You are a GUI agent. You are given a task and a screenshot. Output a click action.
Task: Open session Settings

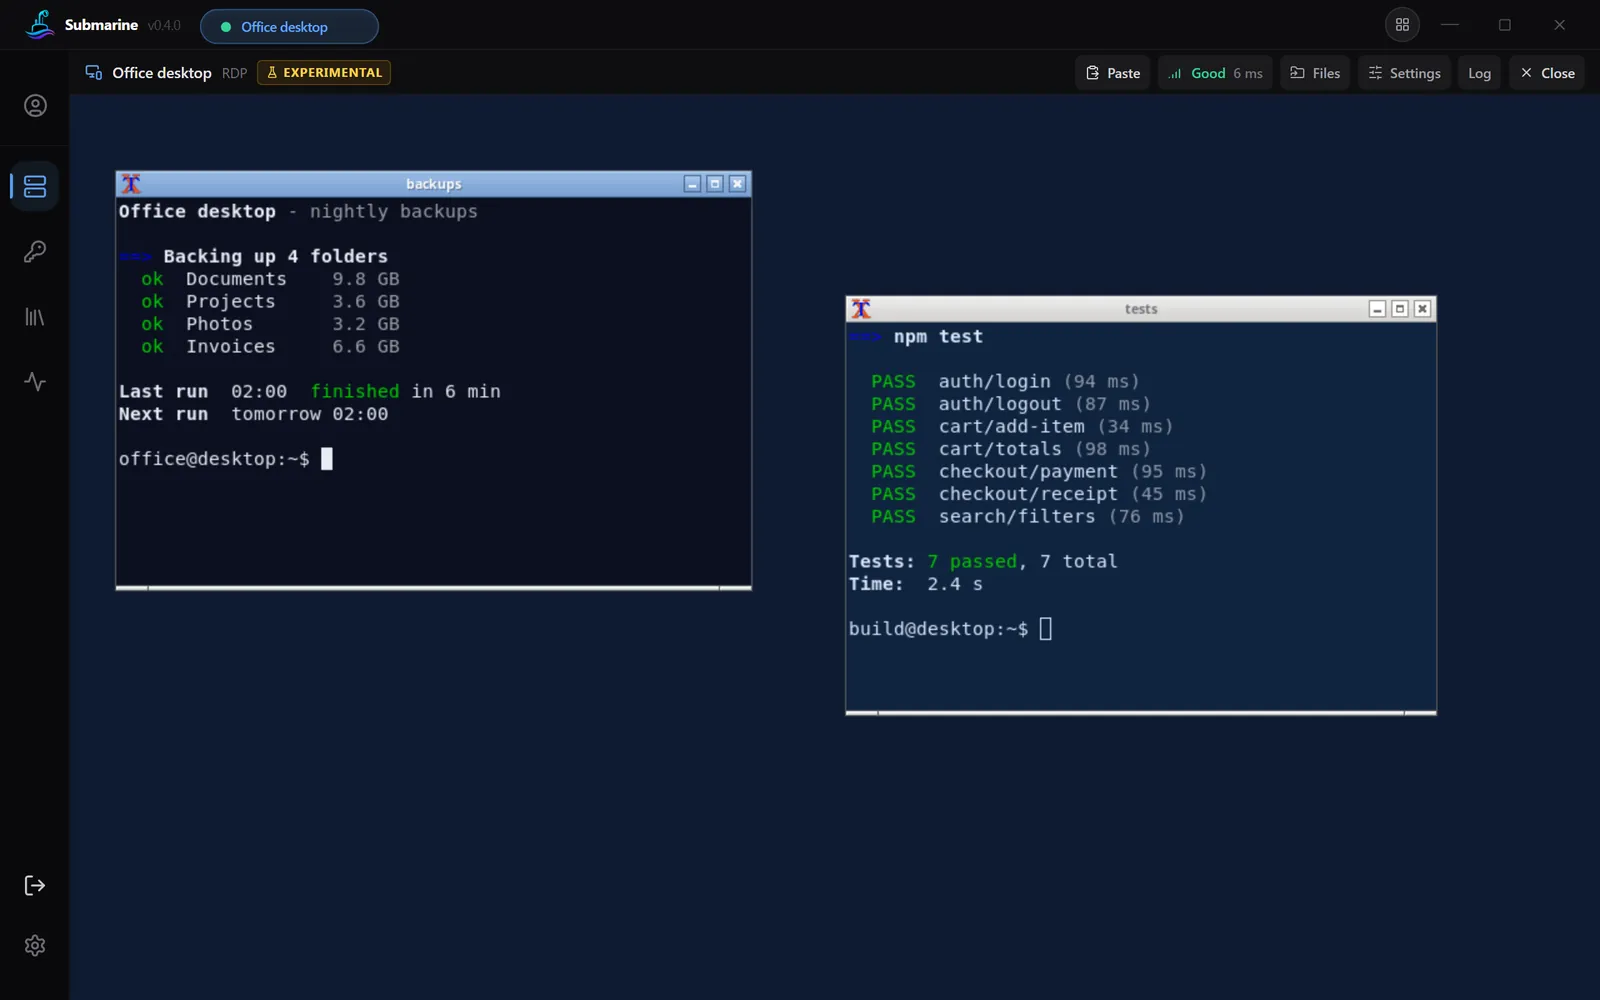pos(1404,73)
